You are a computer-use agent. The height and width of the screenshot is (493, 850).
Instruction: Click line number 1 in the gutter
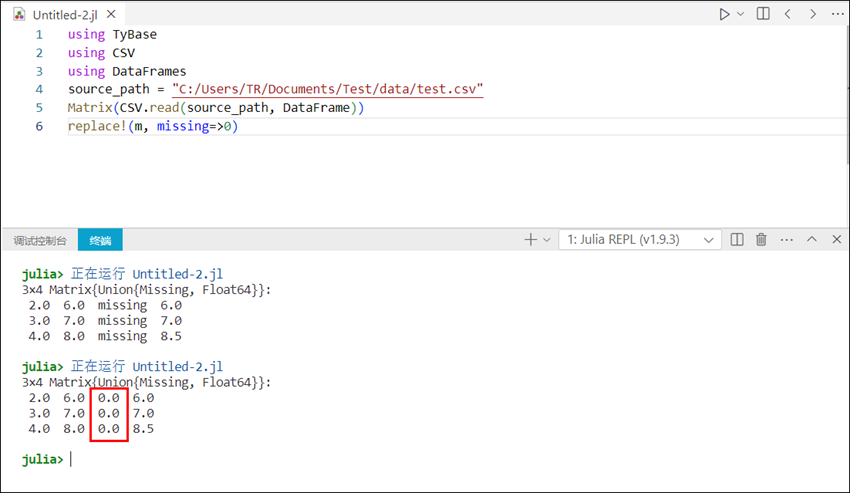click(39, 35)
